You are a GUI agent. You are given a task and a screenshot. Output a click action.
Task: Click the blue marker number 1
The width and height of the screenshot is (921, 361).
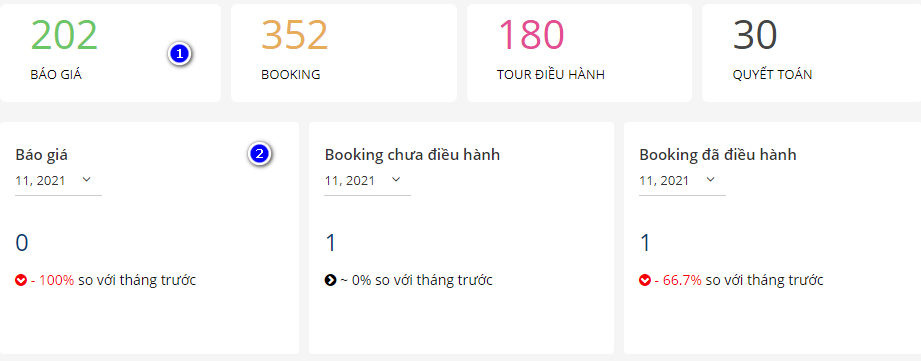point(180,55)
